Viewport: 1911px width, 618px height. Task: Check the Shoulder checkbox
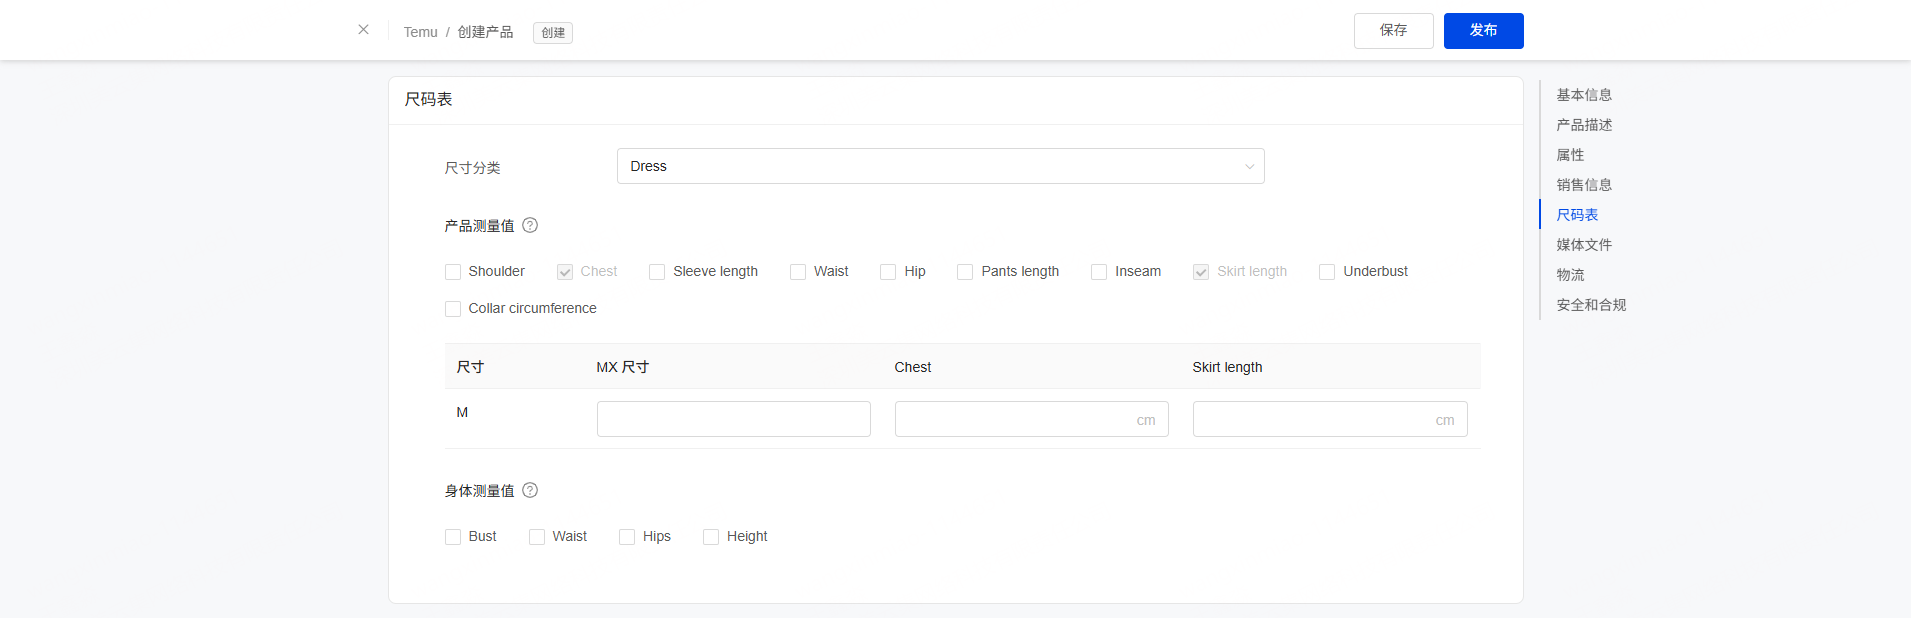[453, 272]
